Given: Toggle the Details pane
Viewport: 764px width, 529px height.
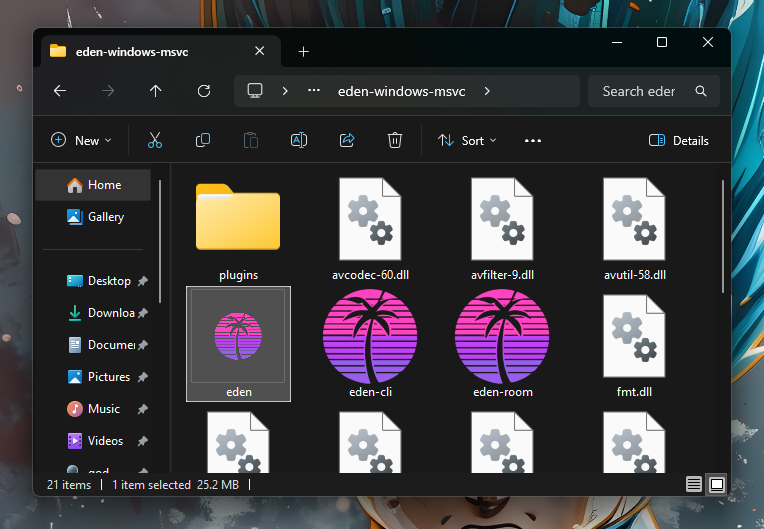Looking at the screenshot, I should (x=679, y=141).
